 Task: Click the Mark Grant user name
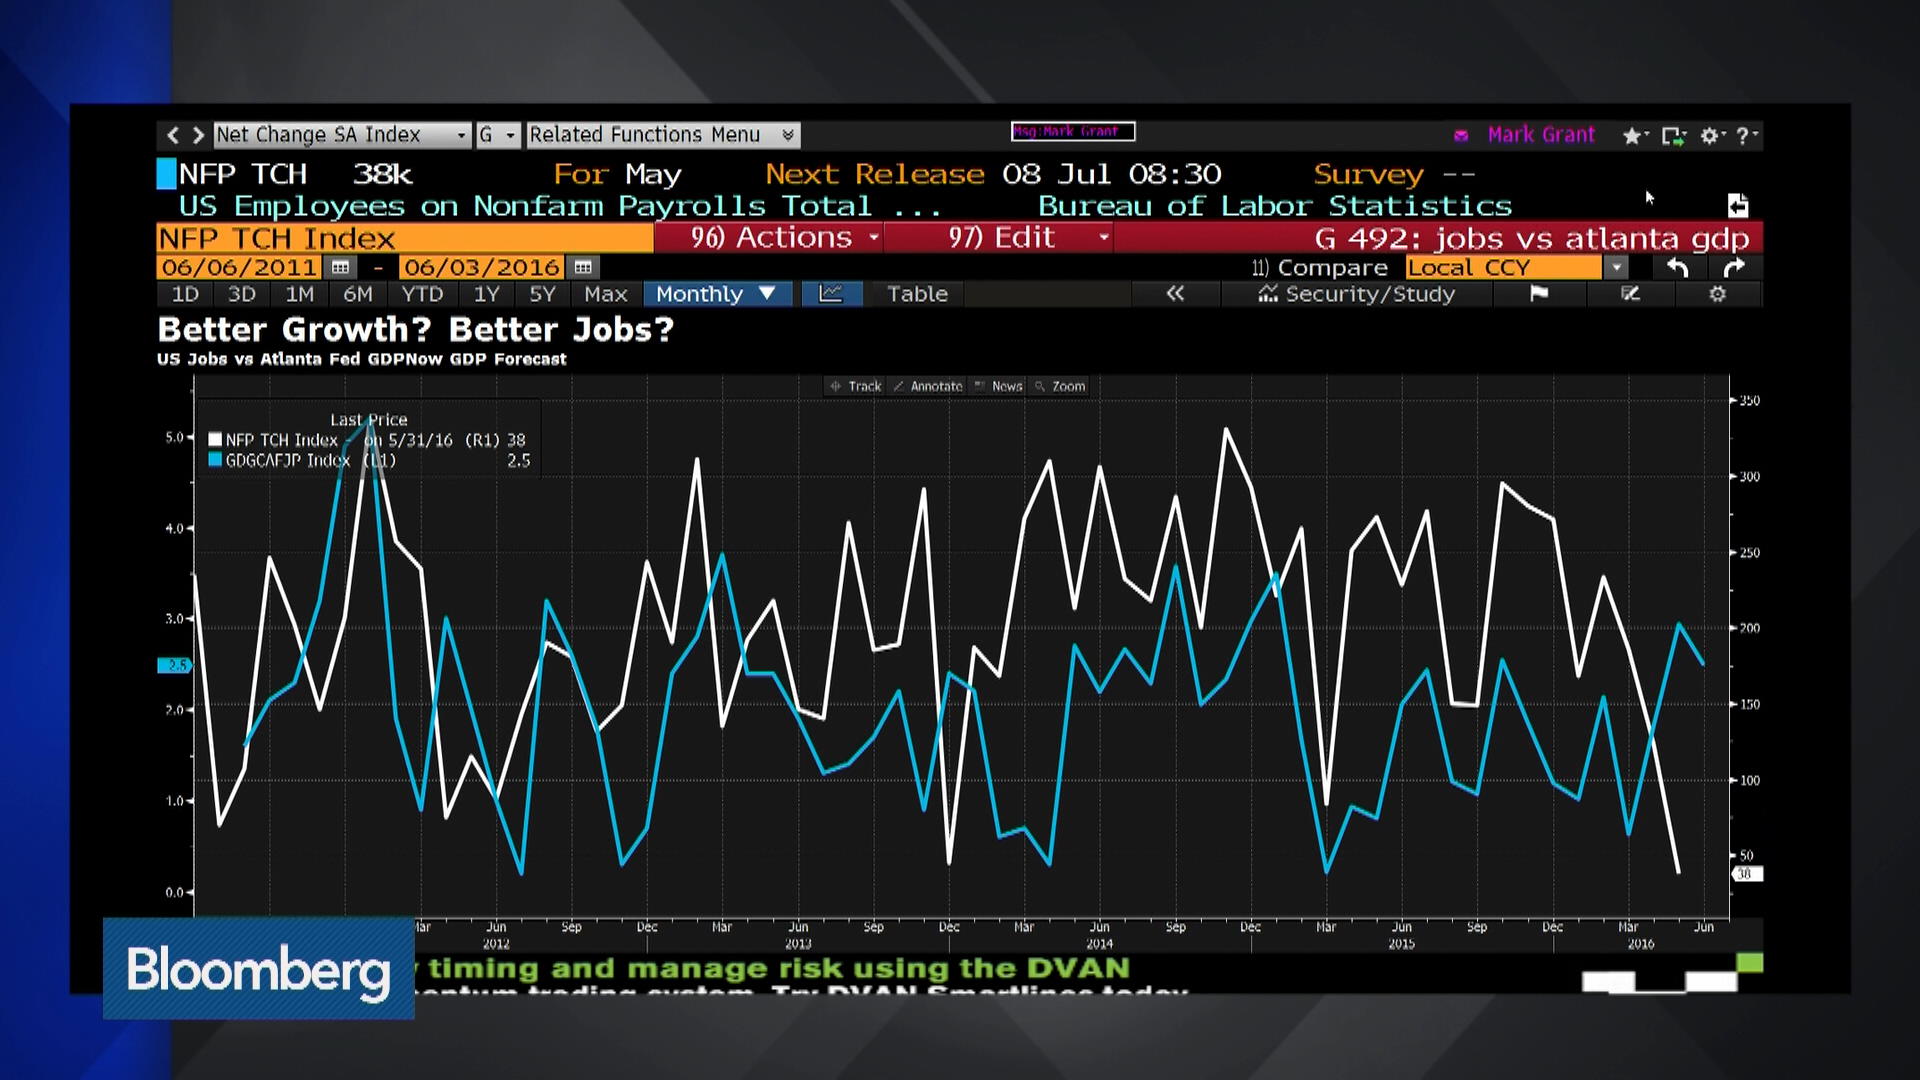pos(1541,135)
